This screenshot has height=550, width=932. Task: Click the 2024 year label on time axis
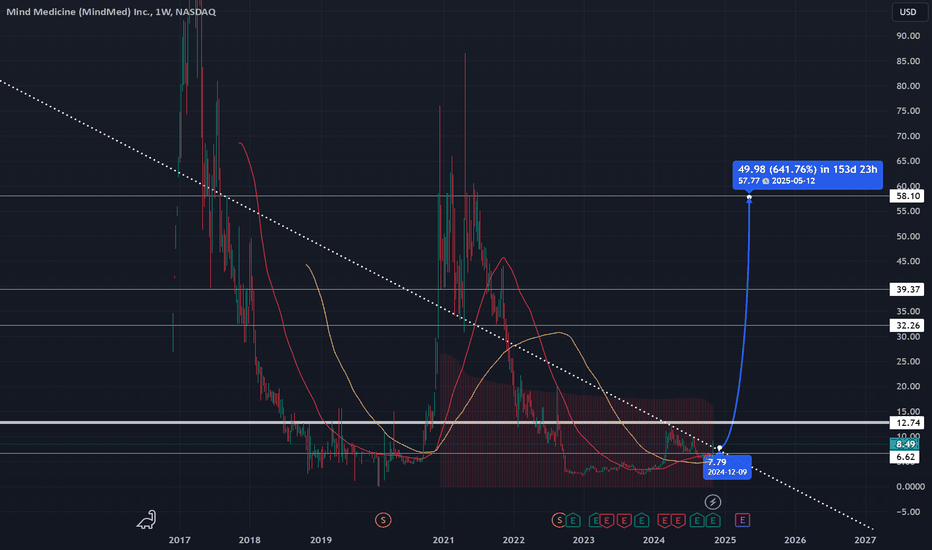654,540
